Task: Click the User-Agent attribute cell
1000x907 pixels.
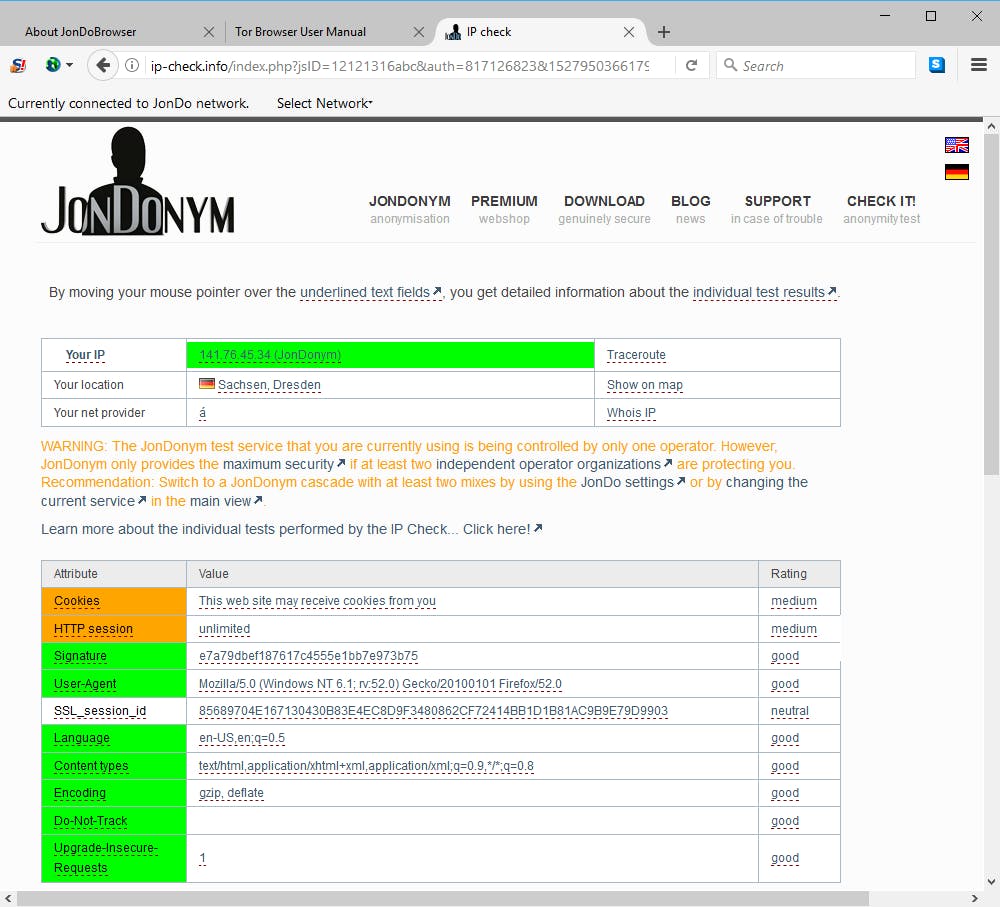Action: click(x=114, y=684)
